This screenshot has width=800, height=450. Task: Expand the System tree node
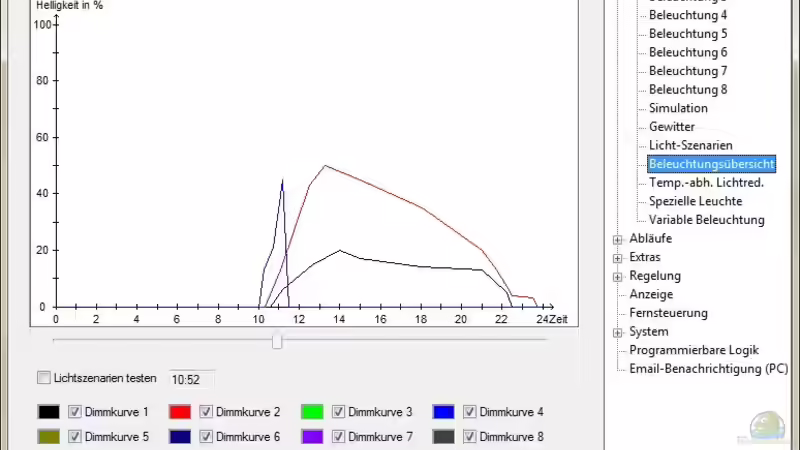618,332
